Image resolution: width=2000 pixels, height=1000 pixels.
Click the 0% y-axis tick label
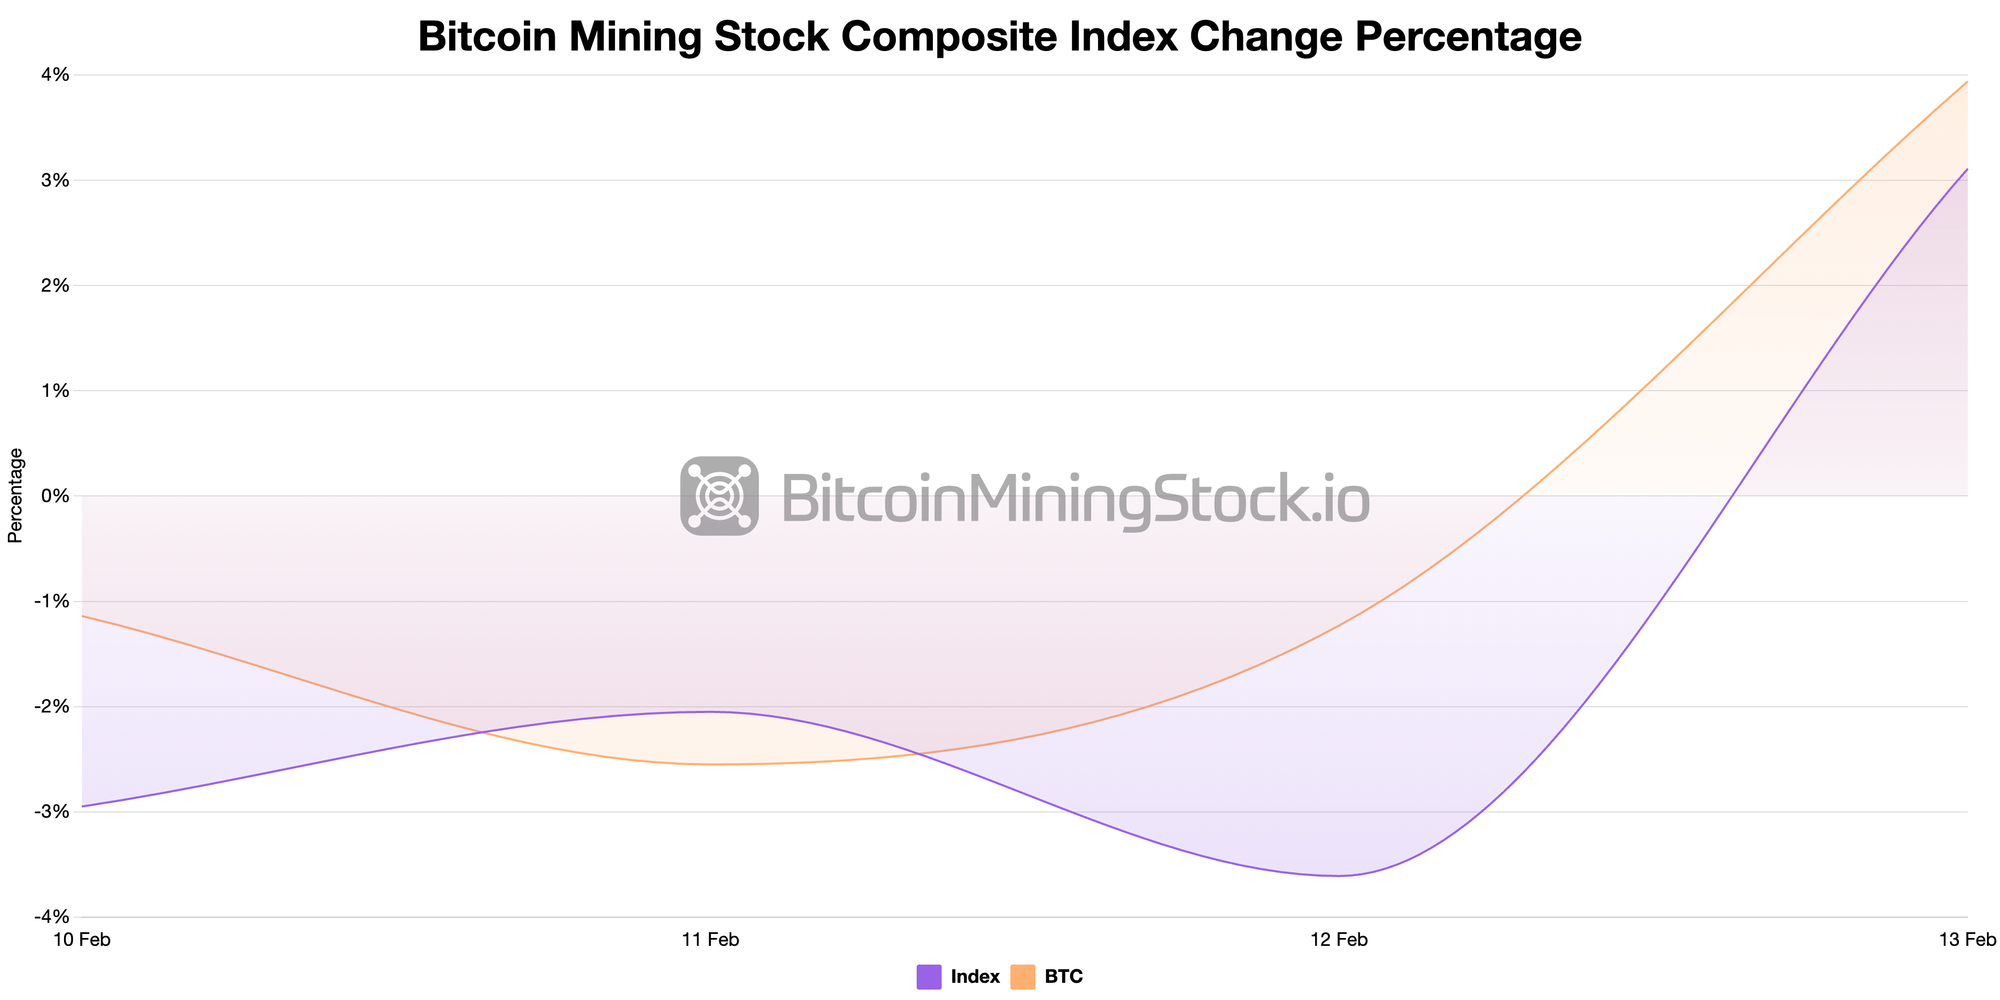[55, 496]
